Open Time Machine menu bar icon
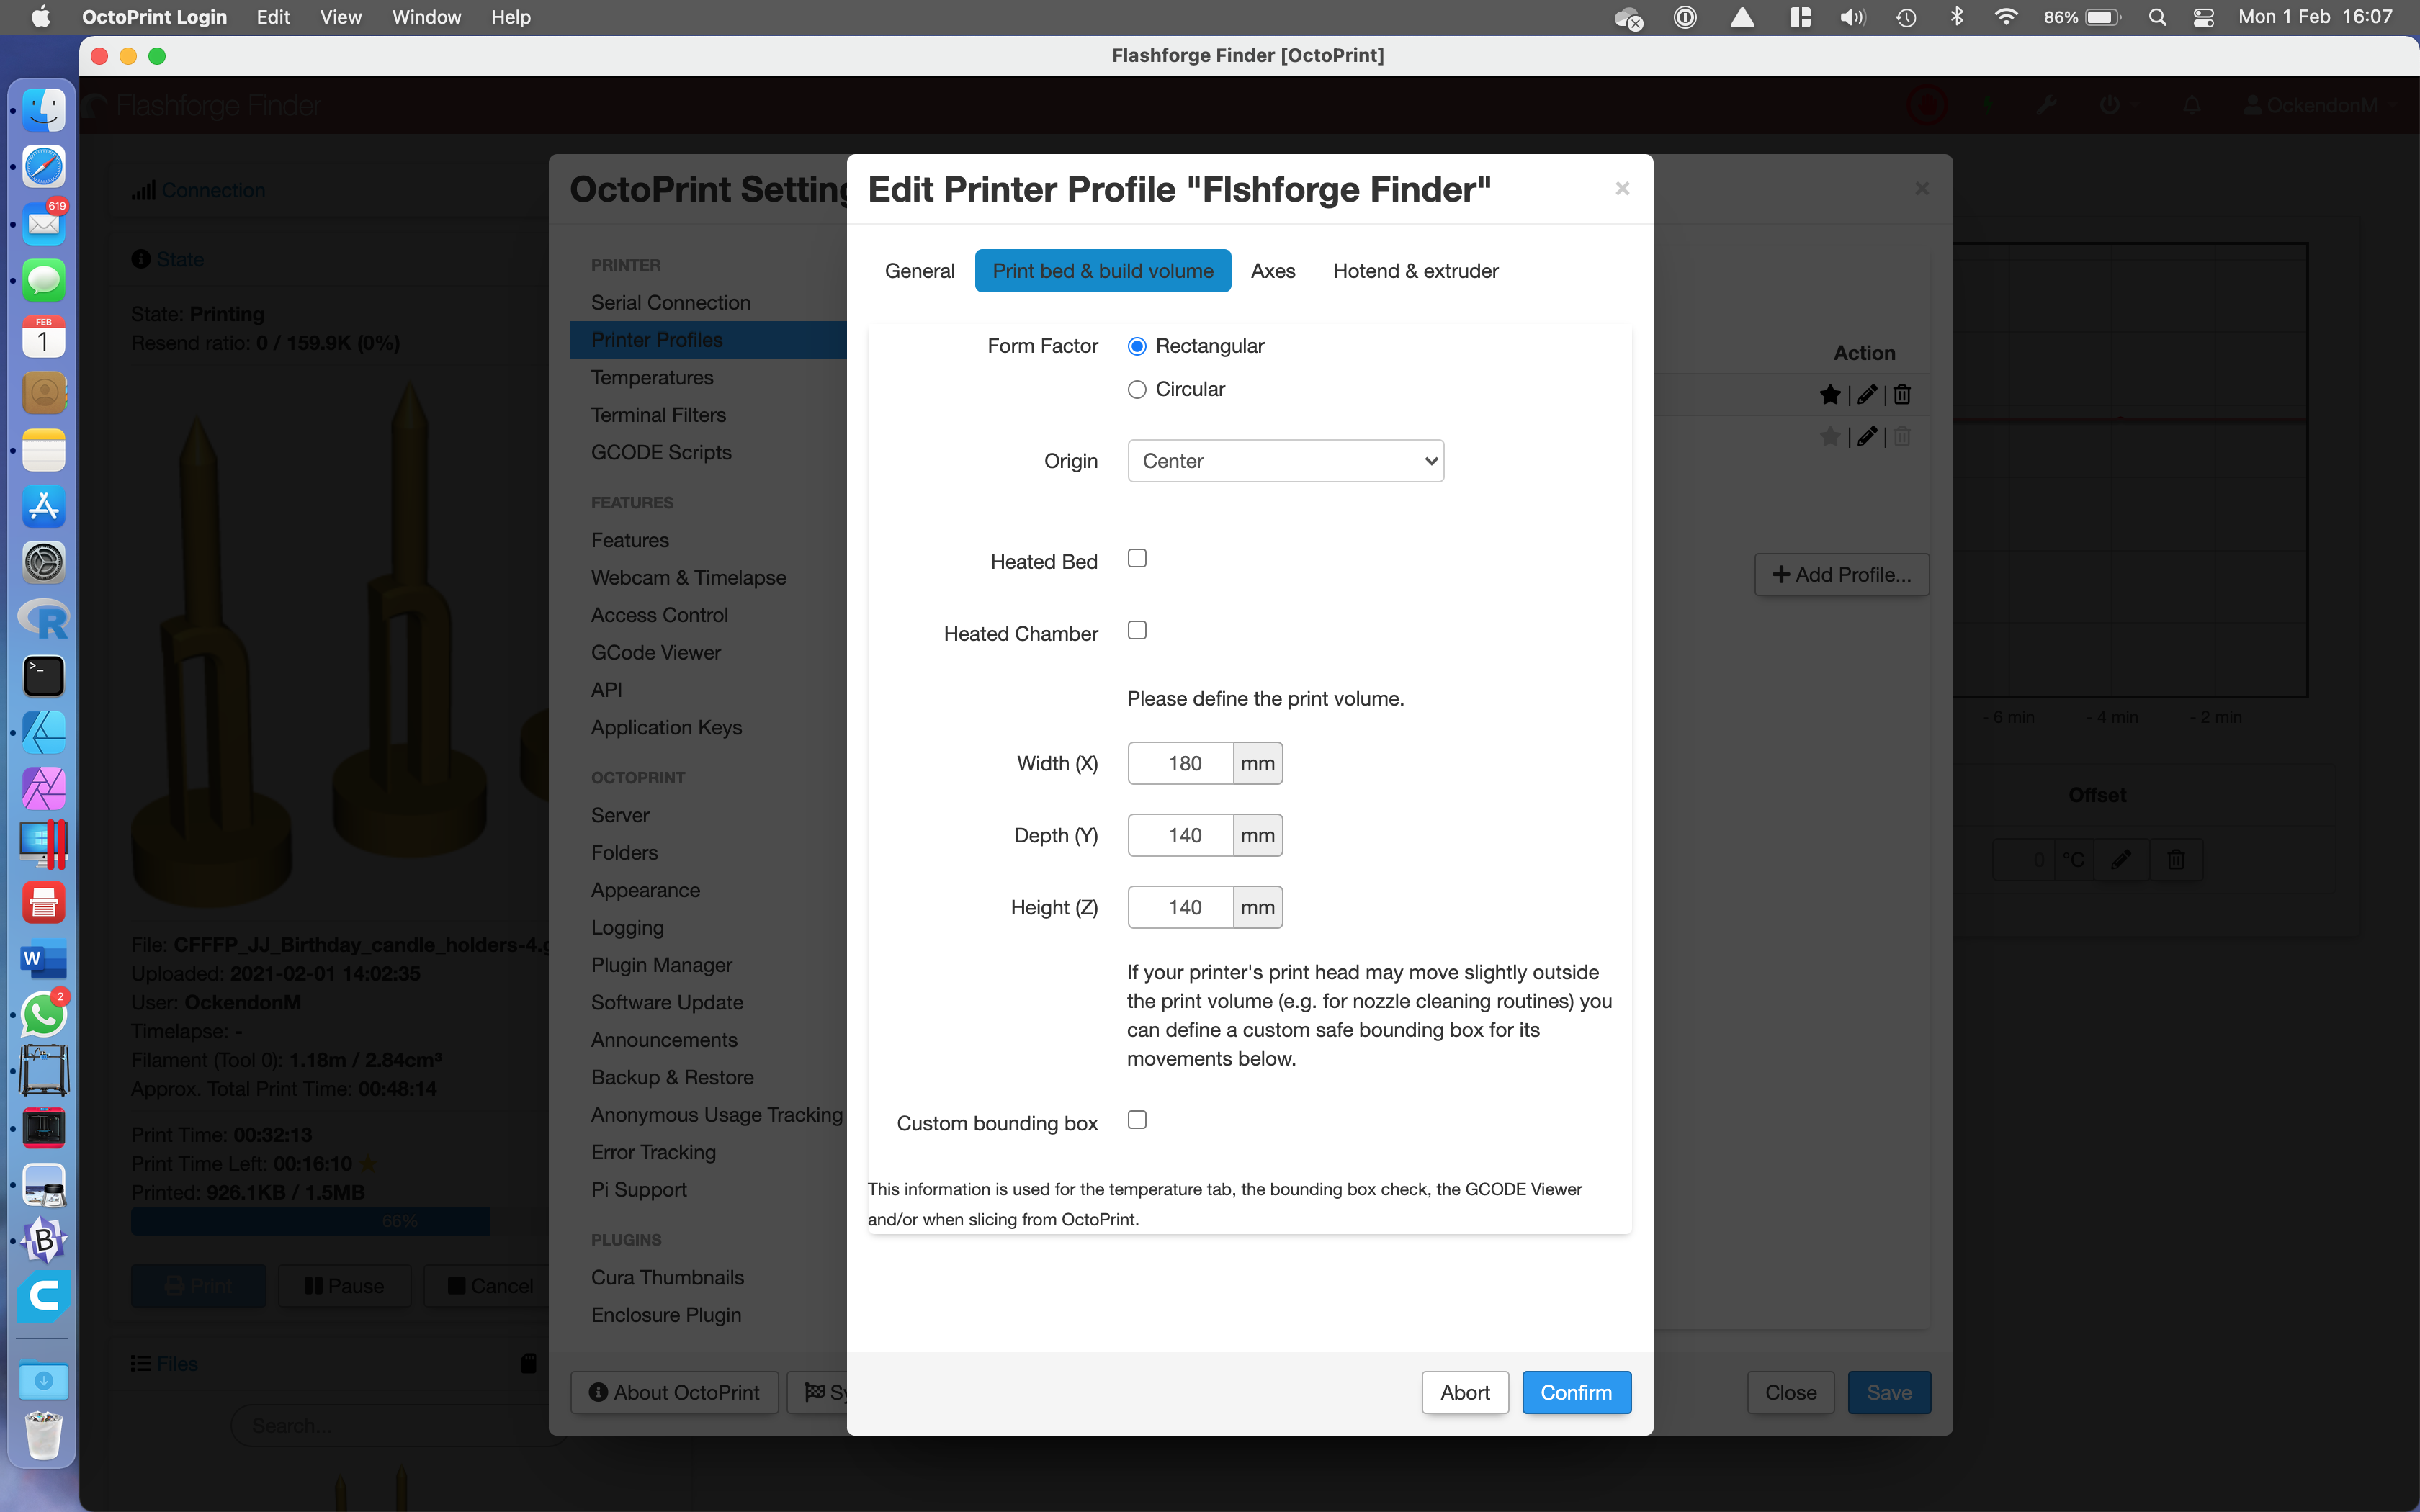2420x1512 pixels. 1905,17
